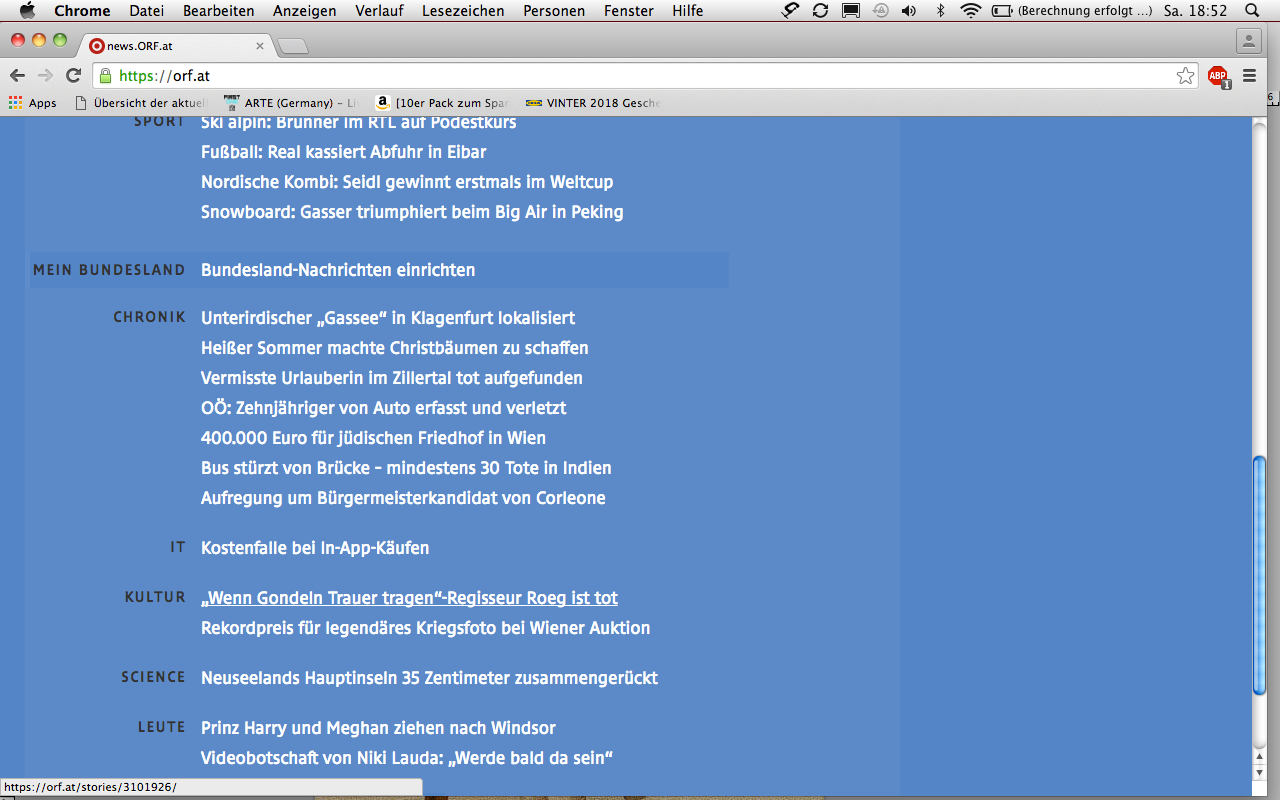
Task: Click the Bluetooth menu bar icon
Action: tap(939, 11)
